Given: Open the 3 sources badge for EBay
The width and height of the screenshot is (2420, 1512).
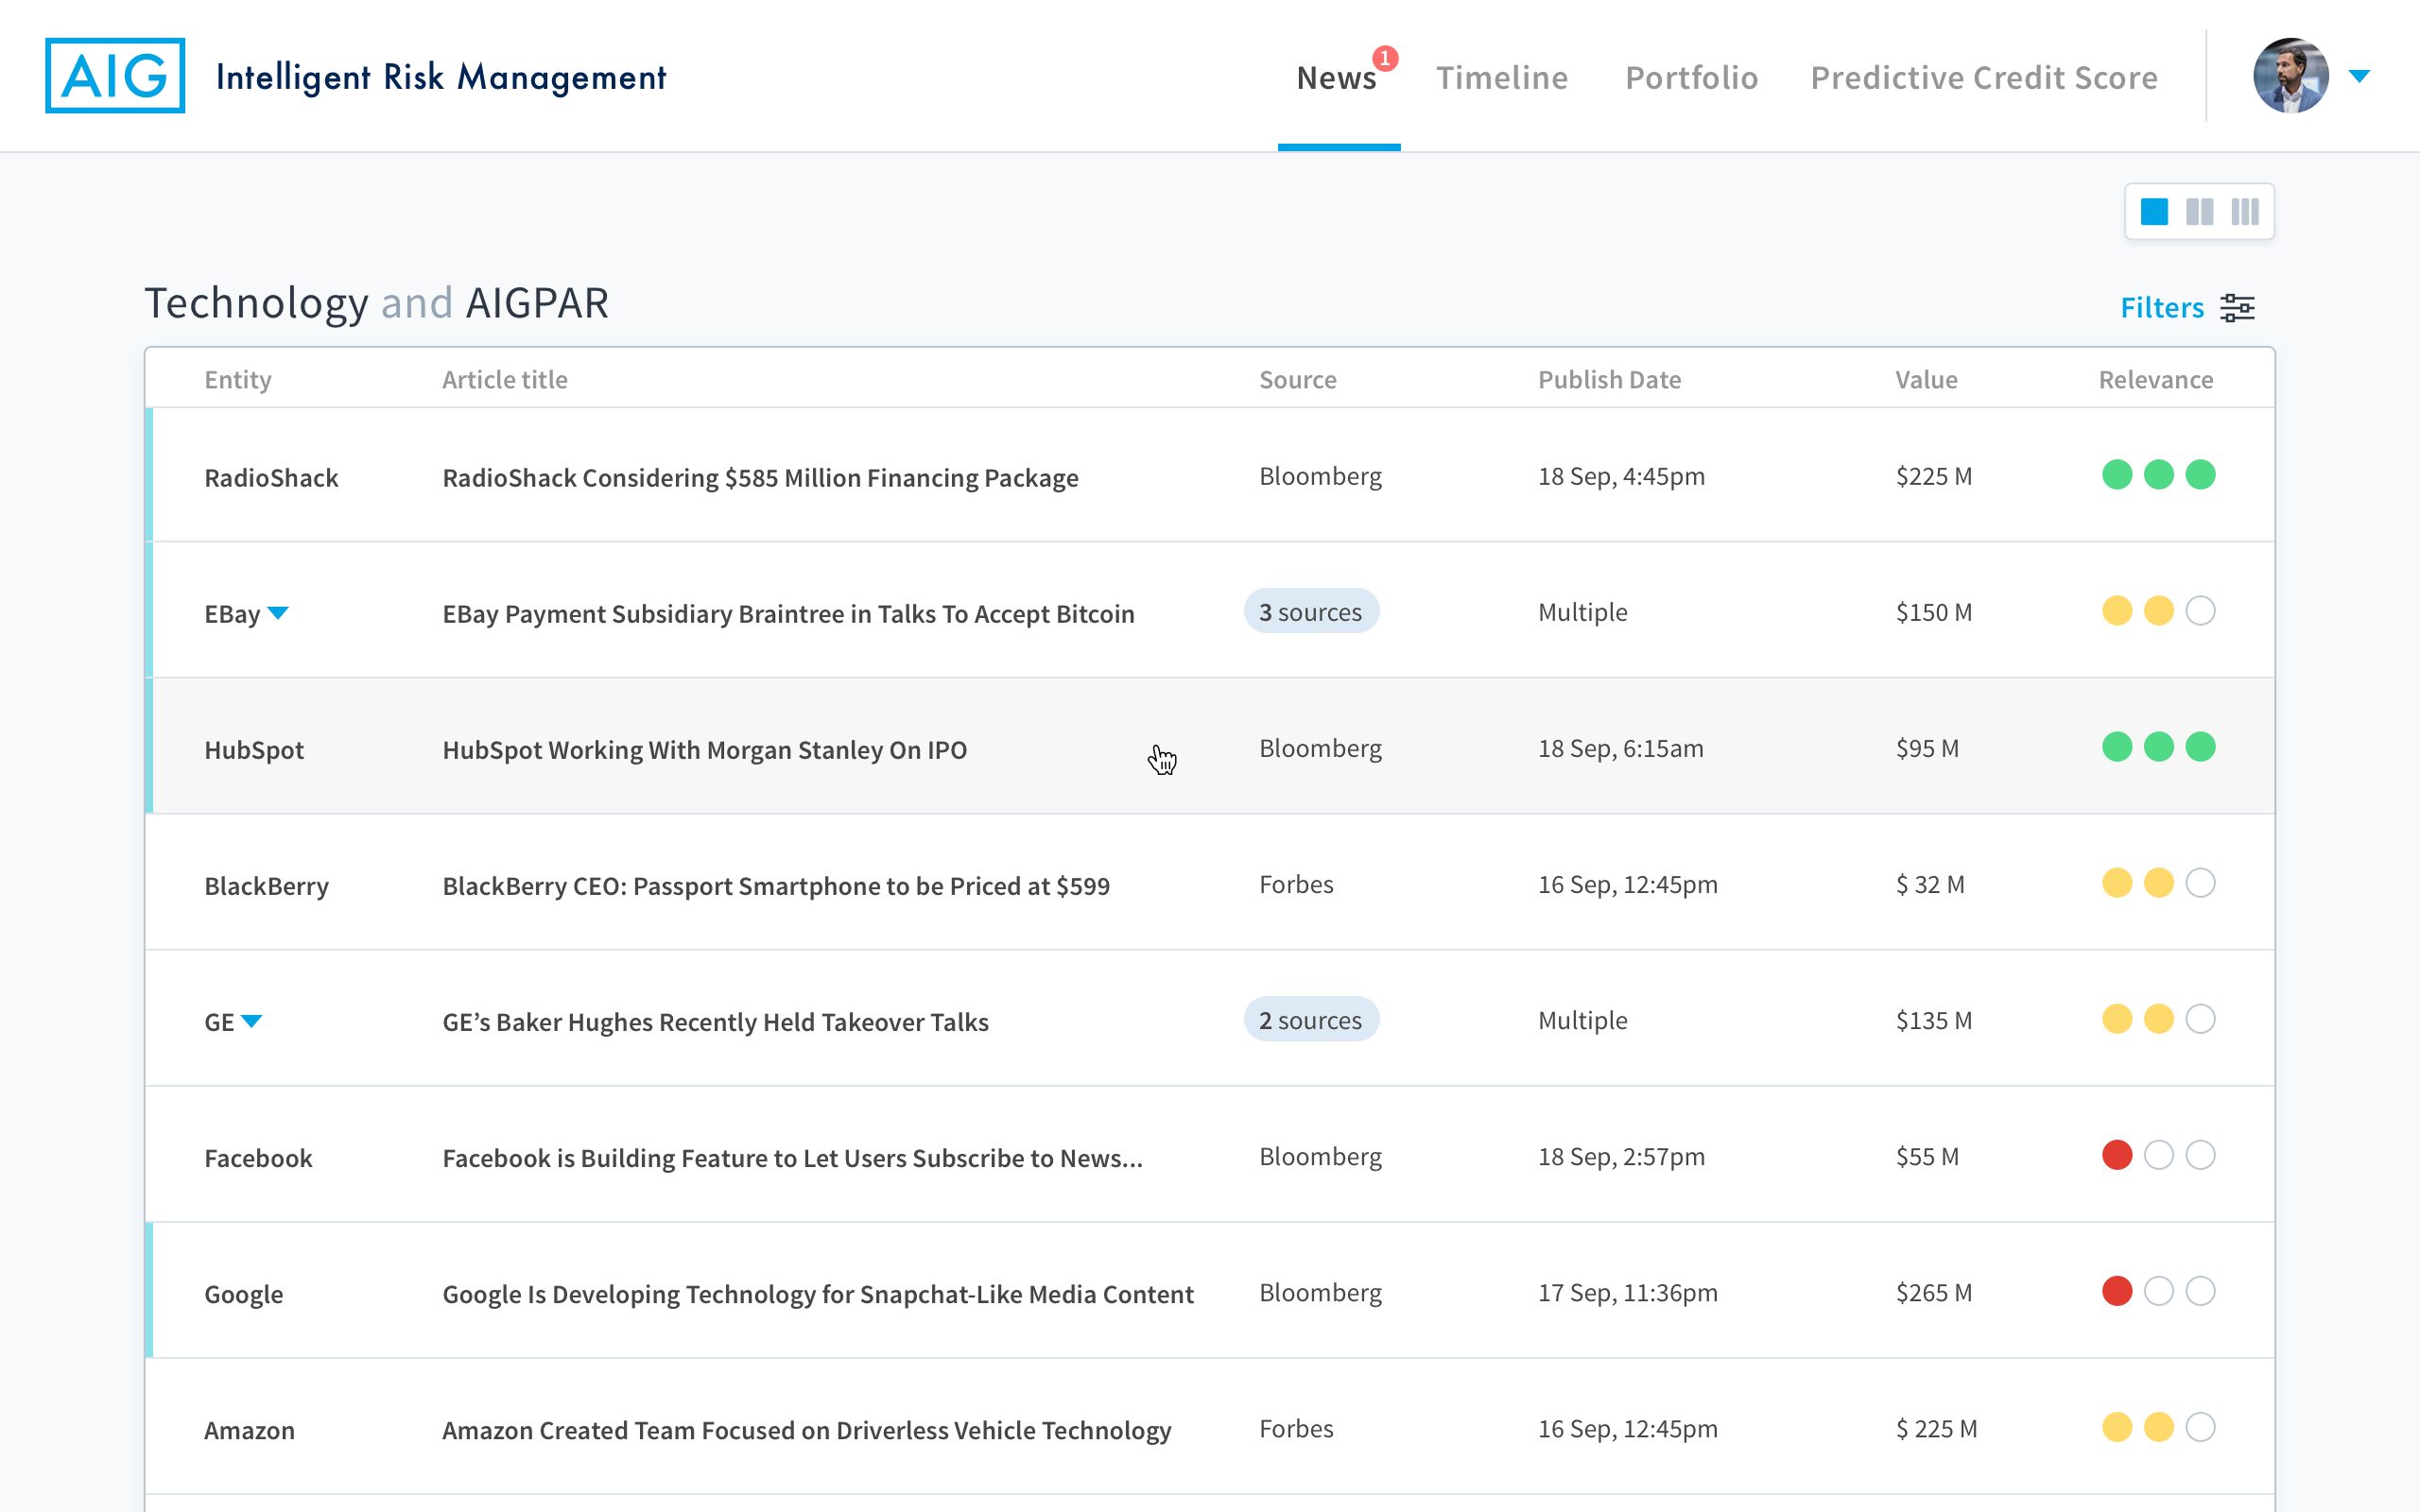Looking at the screenshot, I should coord(1311,611).
